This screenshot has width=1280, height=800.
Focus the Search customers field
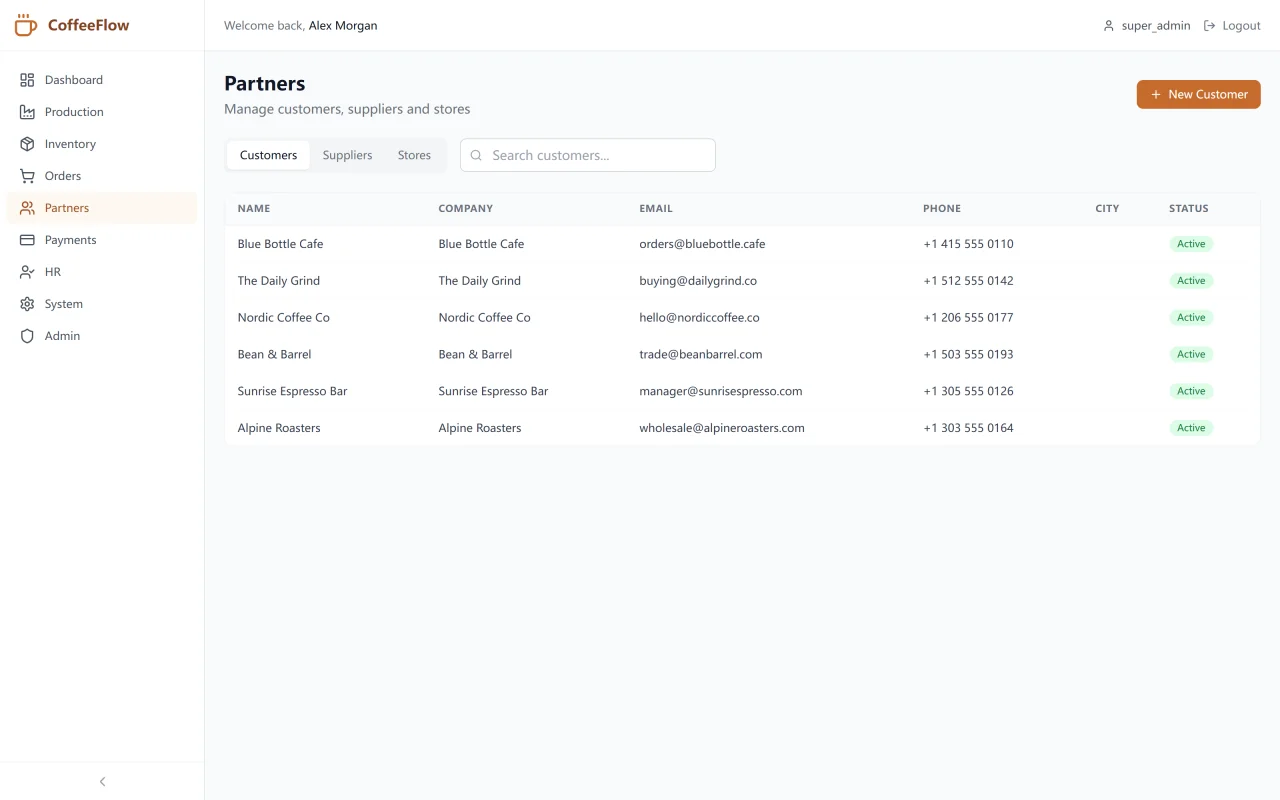pyautogui.click(x=588, y=155)
